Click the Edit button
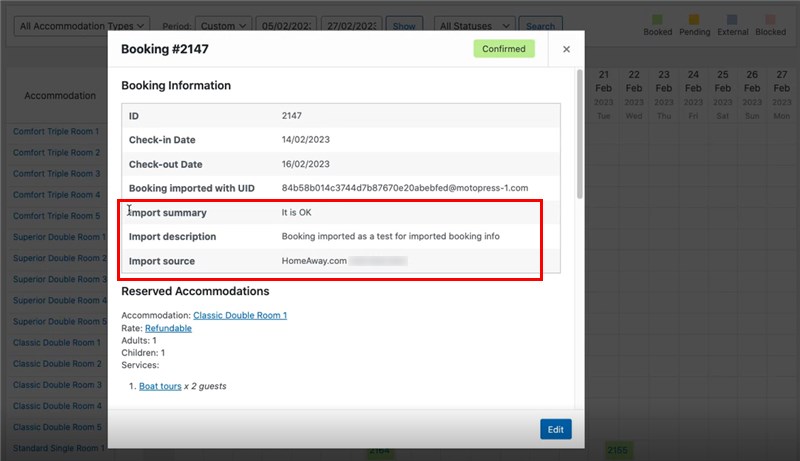This screenshot has width=800, height=461. (x=556, y=429)
